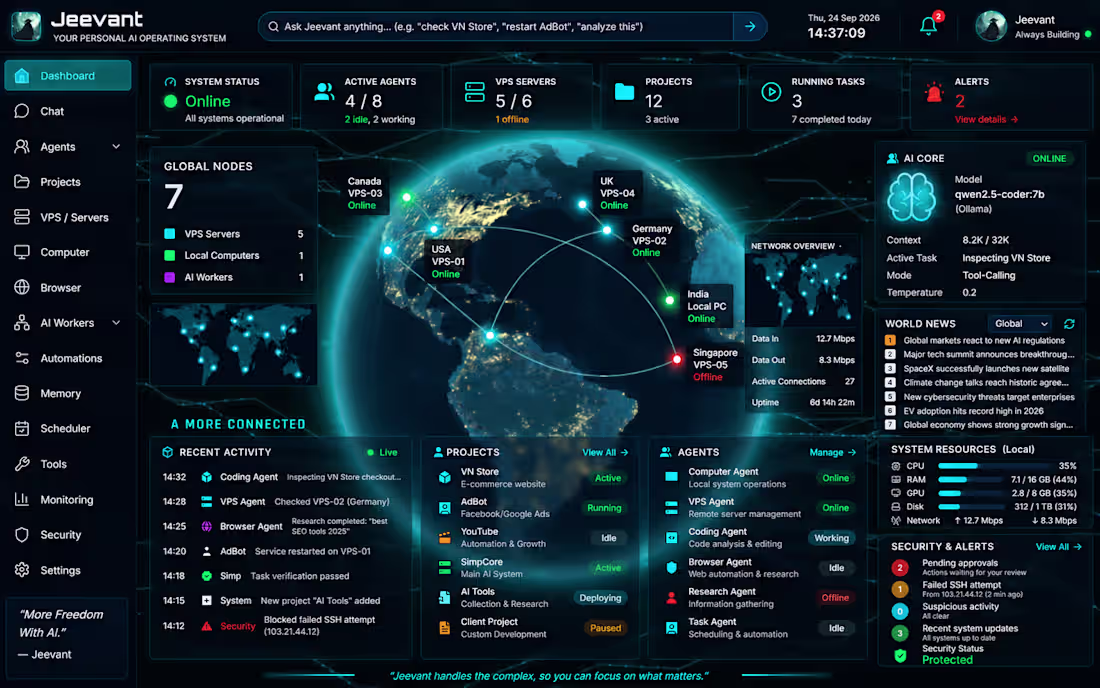This screenshot has width=1100, height=688.
Task: Click the 14:28 VPS Agent activity row
Action: tap(281, 501)
